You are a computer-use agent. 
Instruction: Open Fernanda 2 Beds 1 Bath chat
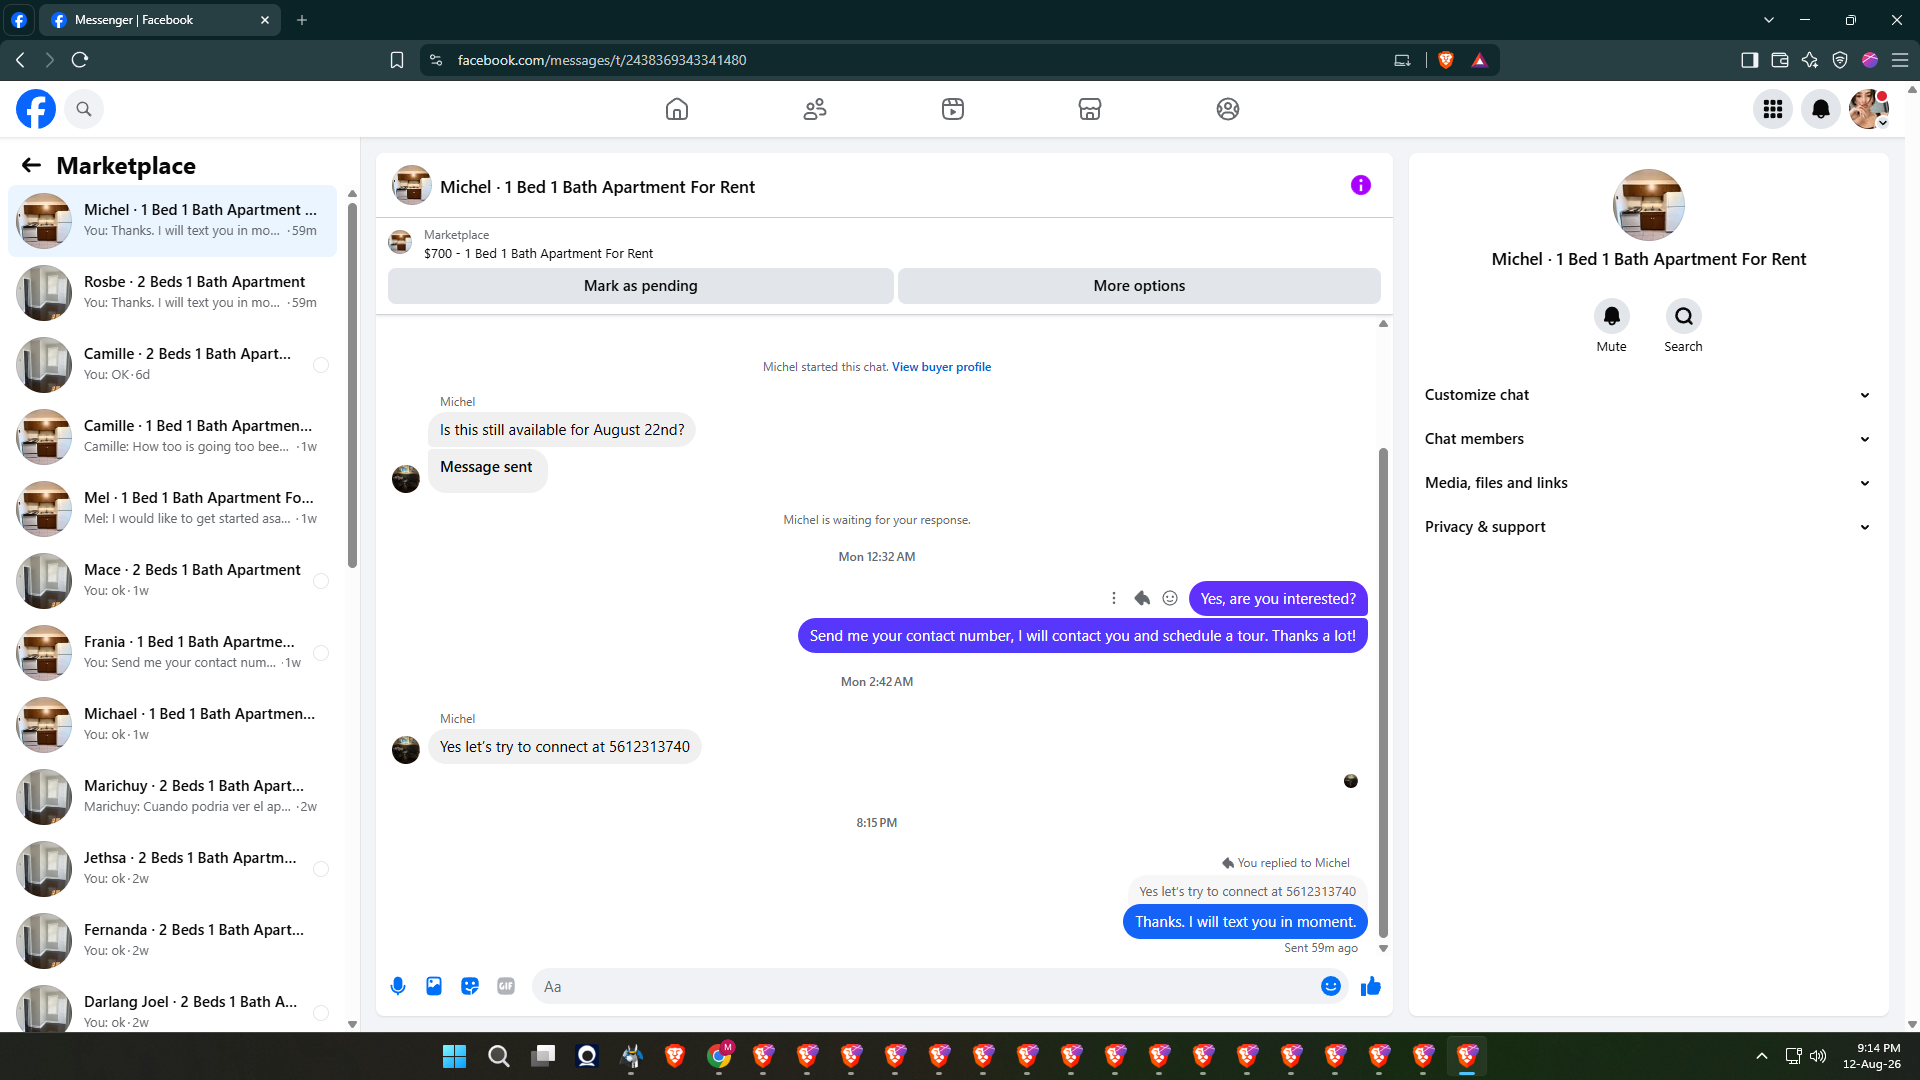(173, 940)
